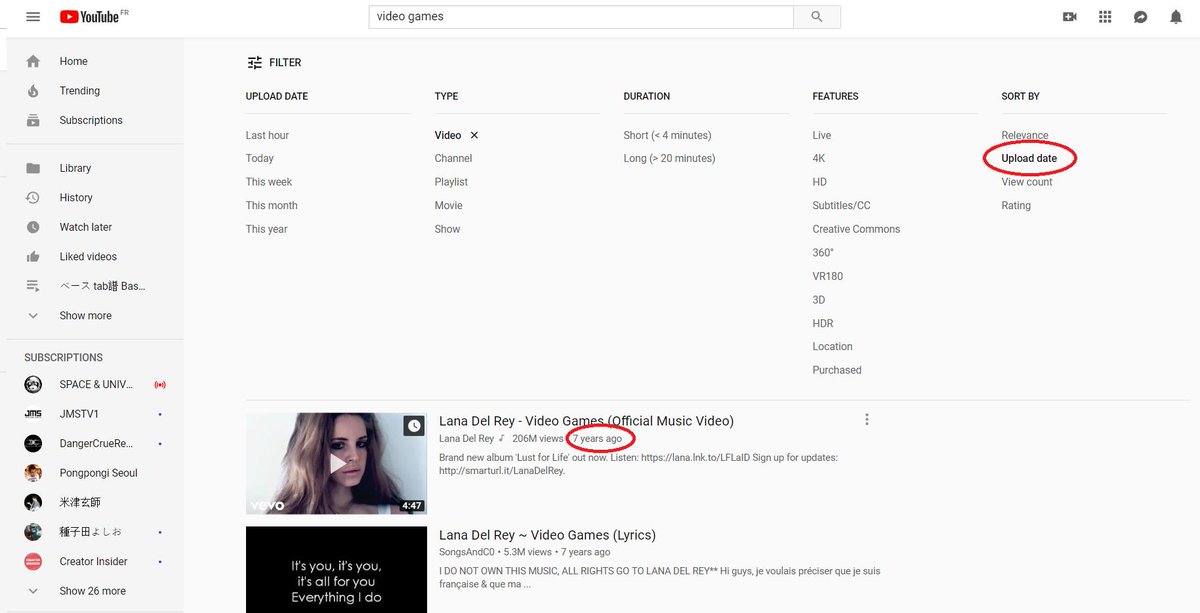This screenshot has height=613, width=1200.
Task: Click Watch later clock on Lana Del Rey thumbnail
Action: click(414, 426)
